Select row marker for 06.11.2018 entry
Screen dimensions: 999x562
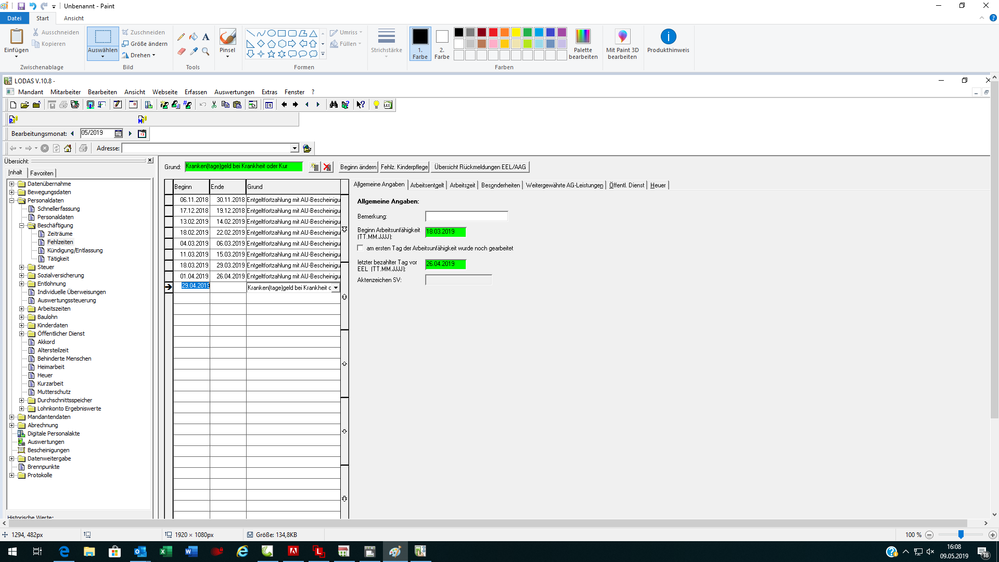169,199
